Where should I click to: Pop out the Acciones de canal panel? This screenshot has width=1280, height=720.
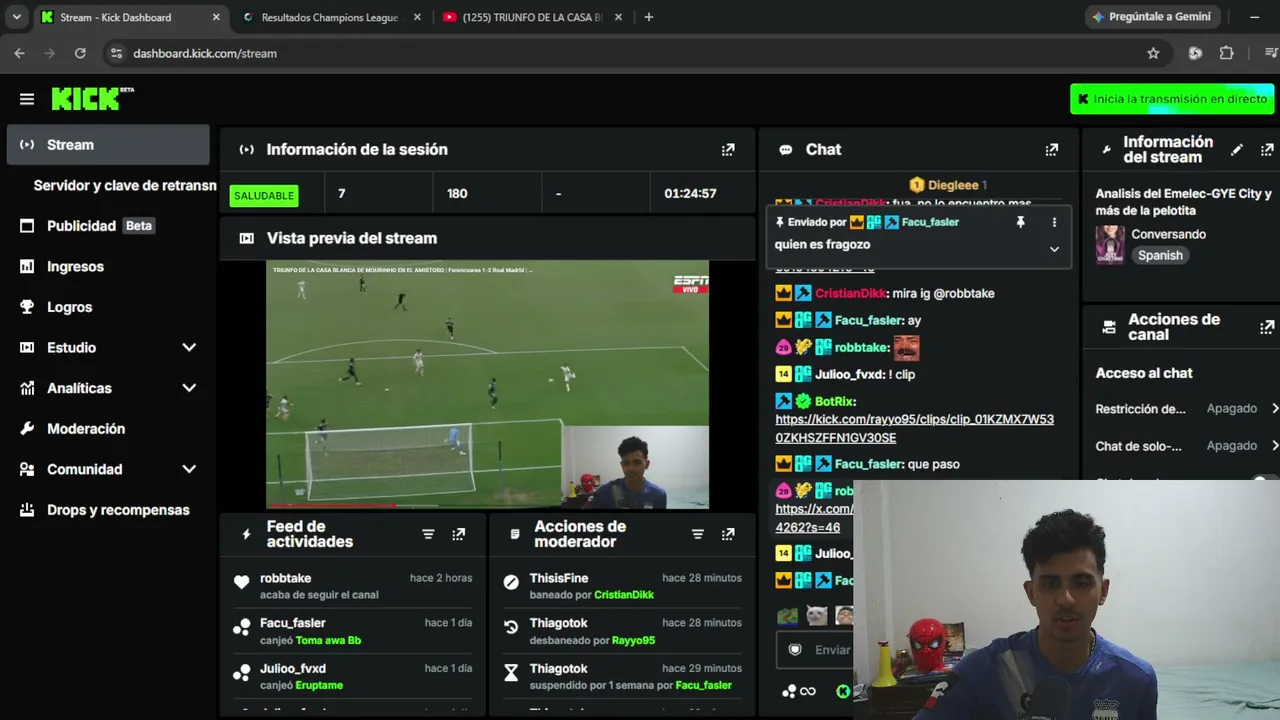tap(1267, 327)
